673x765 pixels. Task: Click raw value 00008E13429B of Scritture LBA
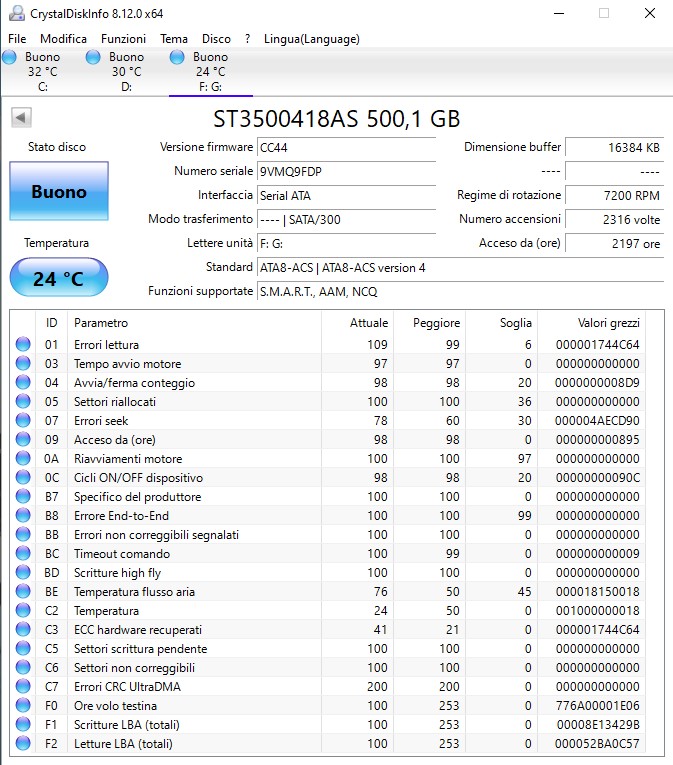[x=598, y=725]
